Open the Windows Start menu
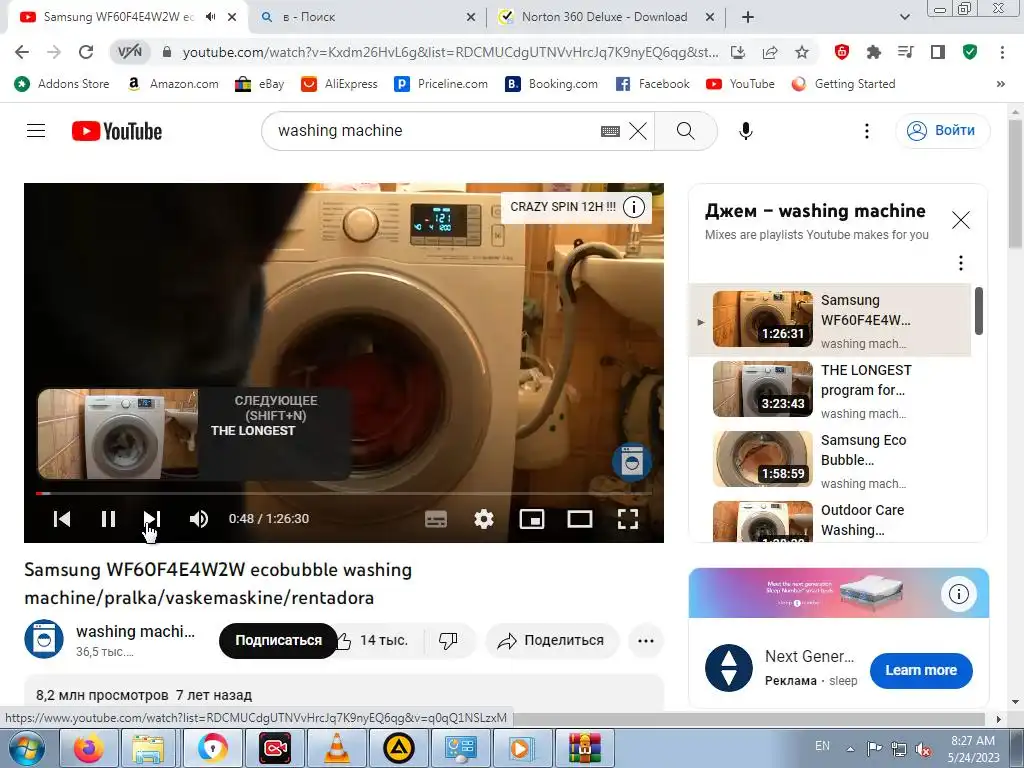The height and width of the screenshot is (768, 1024). 27,748
